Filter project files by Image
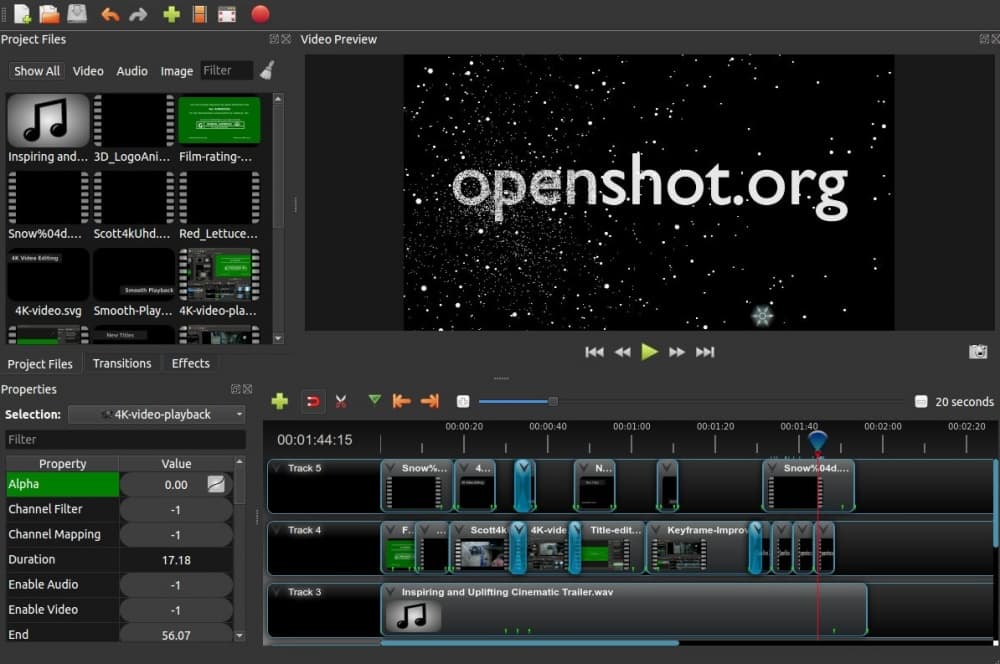Screen dimensions: 1000x664 pyautogui.click(x=177, y=71)
